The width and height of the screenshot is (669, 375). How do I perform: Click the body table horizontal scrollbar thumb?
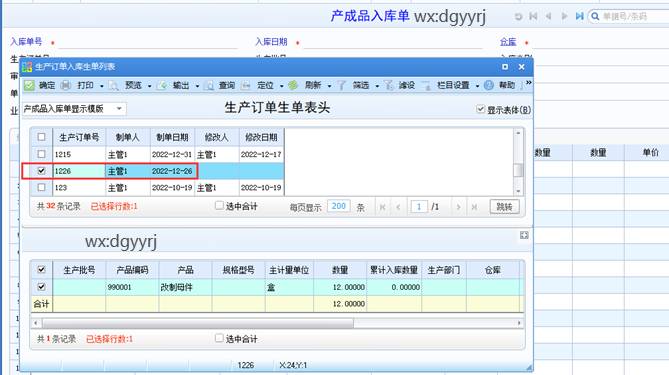pyautogui.click(x=198, y=323)
